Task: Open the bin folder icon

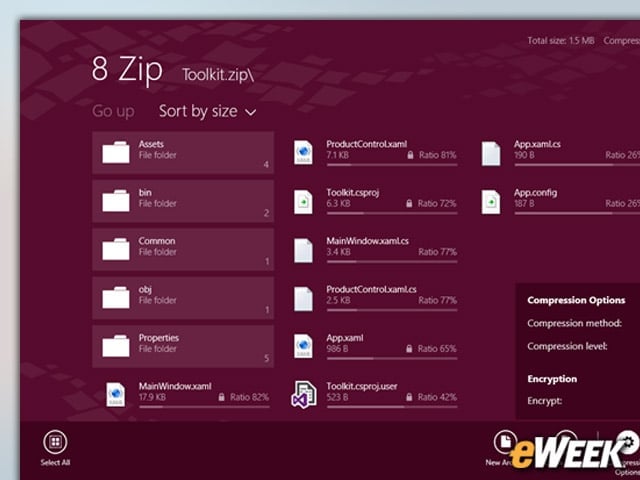Action: pyautogui.click(x=116, y=201)
